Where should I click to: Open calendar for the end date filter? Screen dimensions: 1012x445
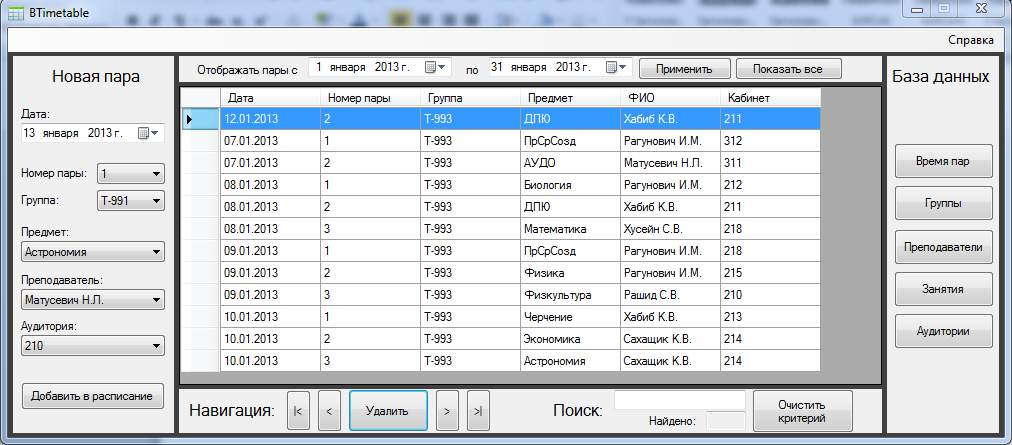tap(616, 67)
